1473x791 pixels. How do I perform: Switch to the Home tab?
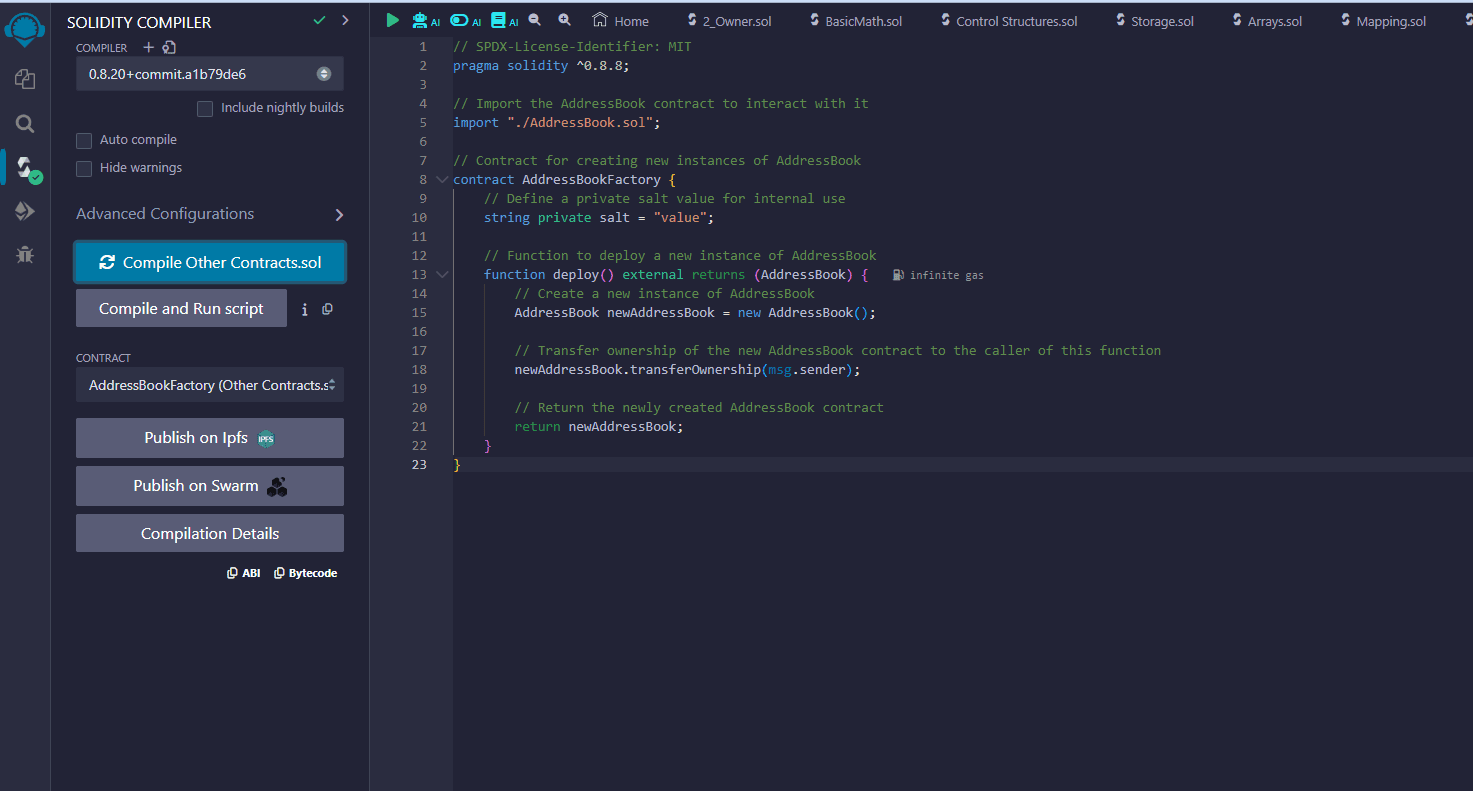coord(620,21)
